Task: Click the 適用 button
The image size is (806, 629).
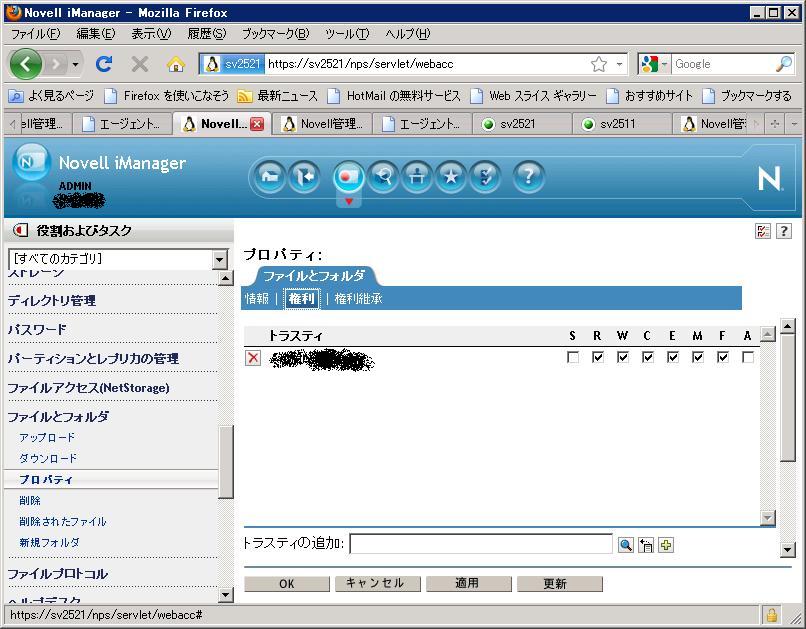Action: [x=468, y=584]
